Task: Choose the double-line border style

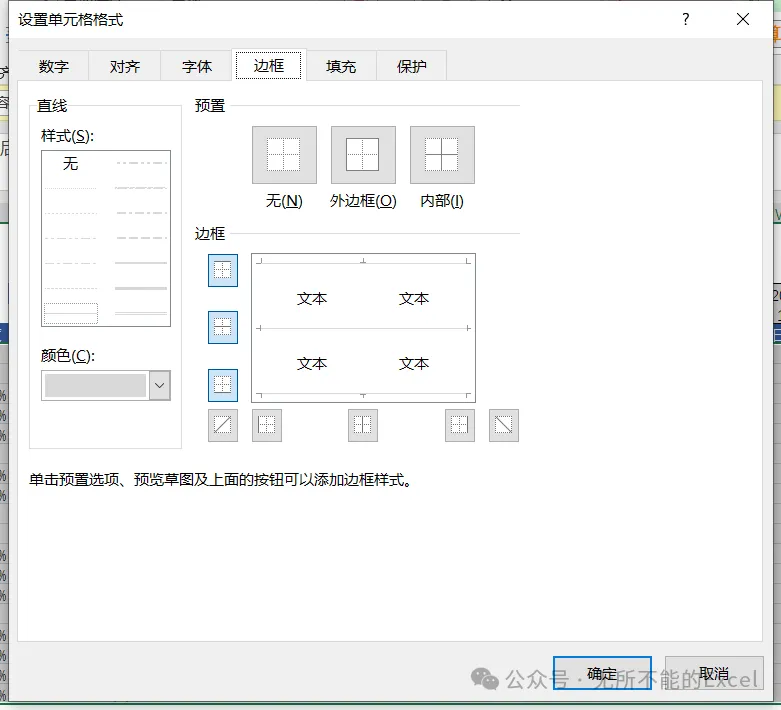Action: (x=141, y=313)
